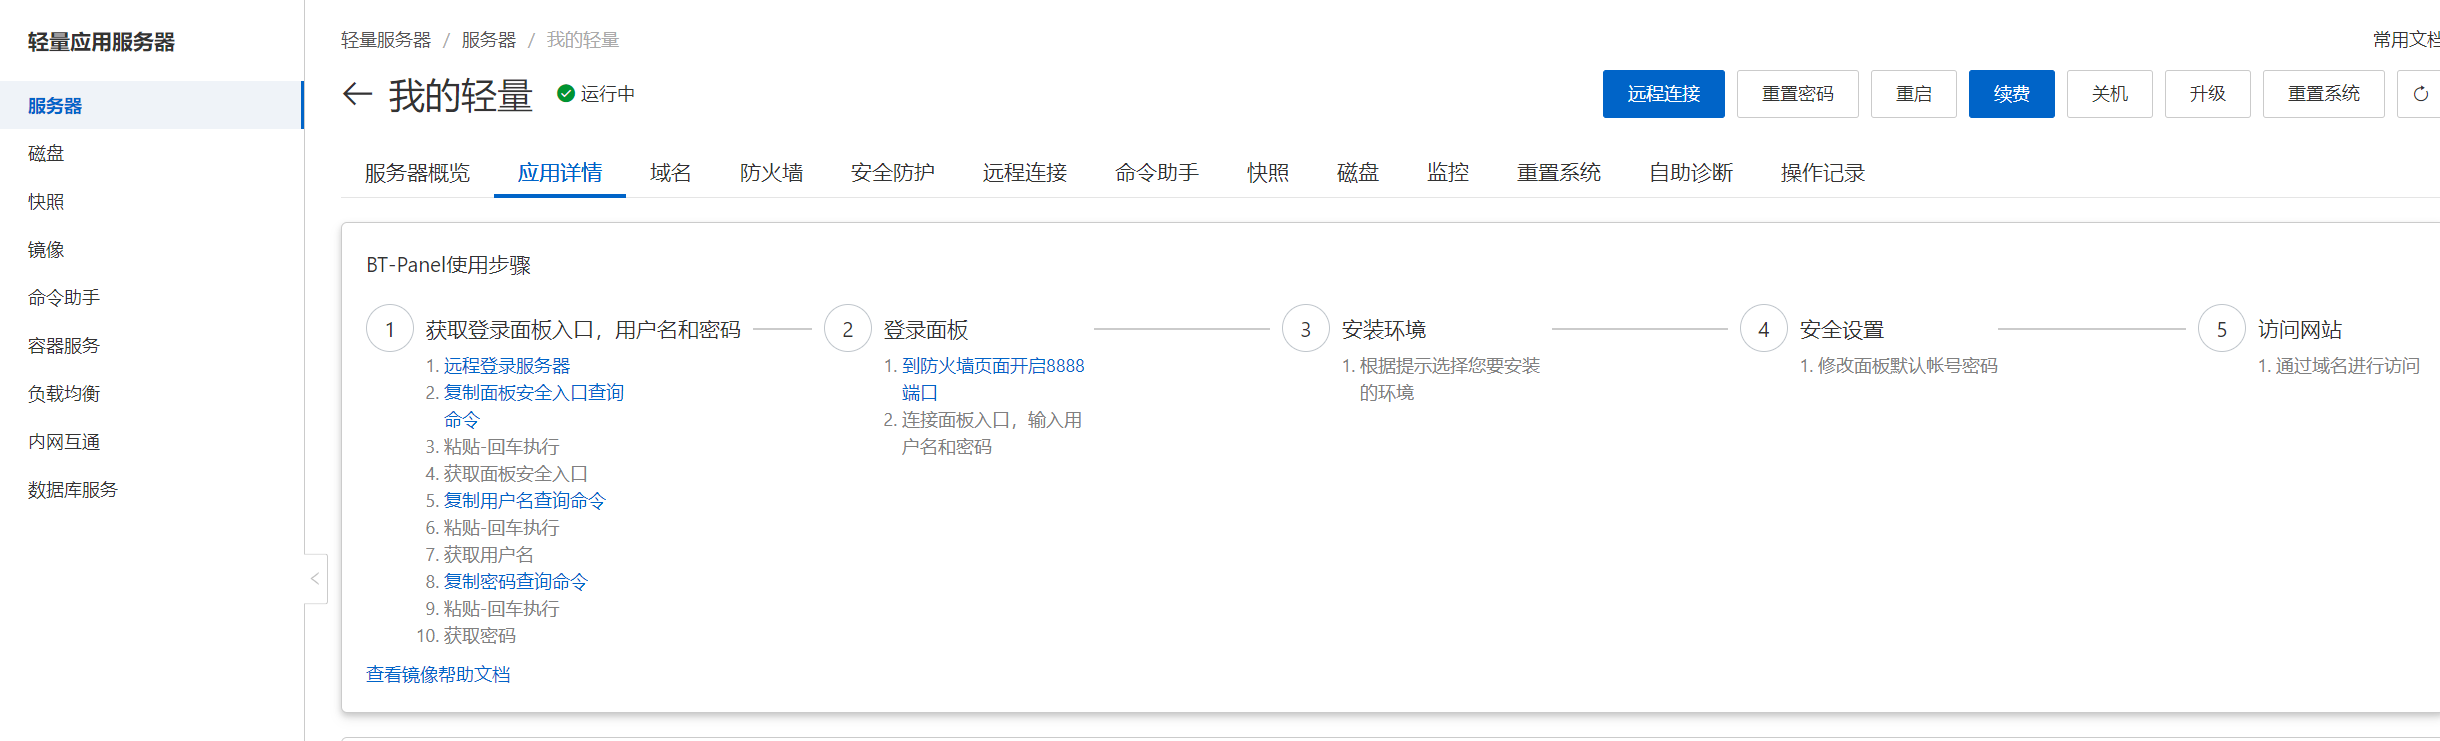Screen dimensions: 2440x741
Task: Open the 域名 tab
Action: click(670, 173)
